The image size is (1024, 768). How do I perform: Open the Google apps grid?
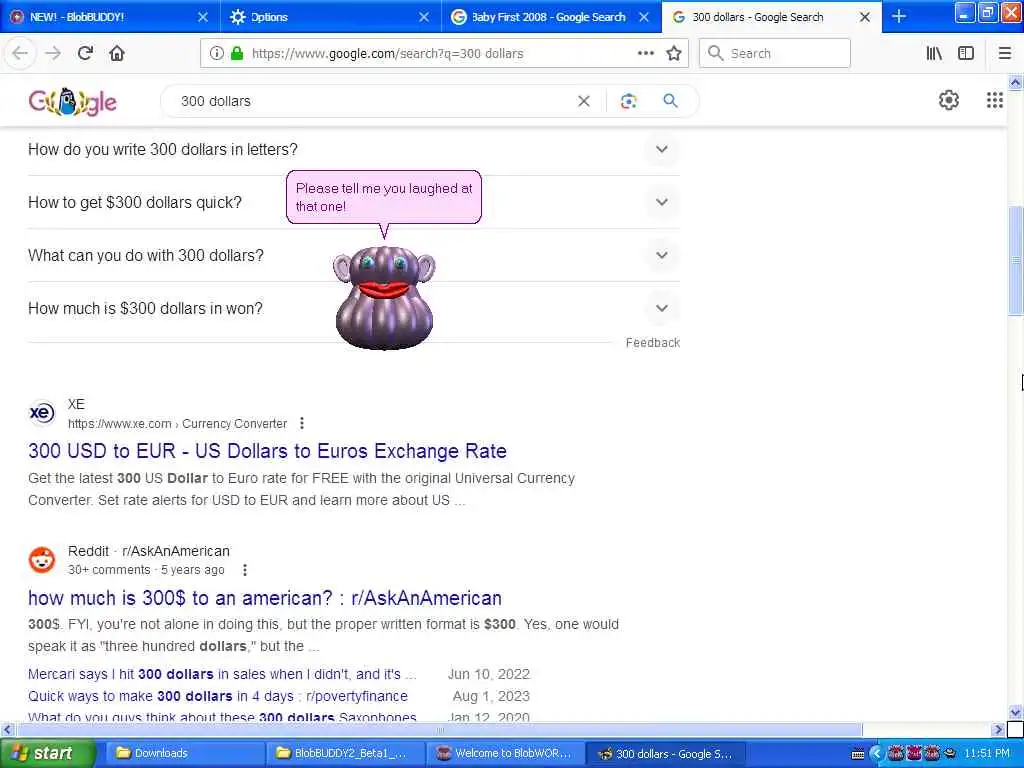(994, 100)
